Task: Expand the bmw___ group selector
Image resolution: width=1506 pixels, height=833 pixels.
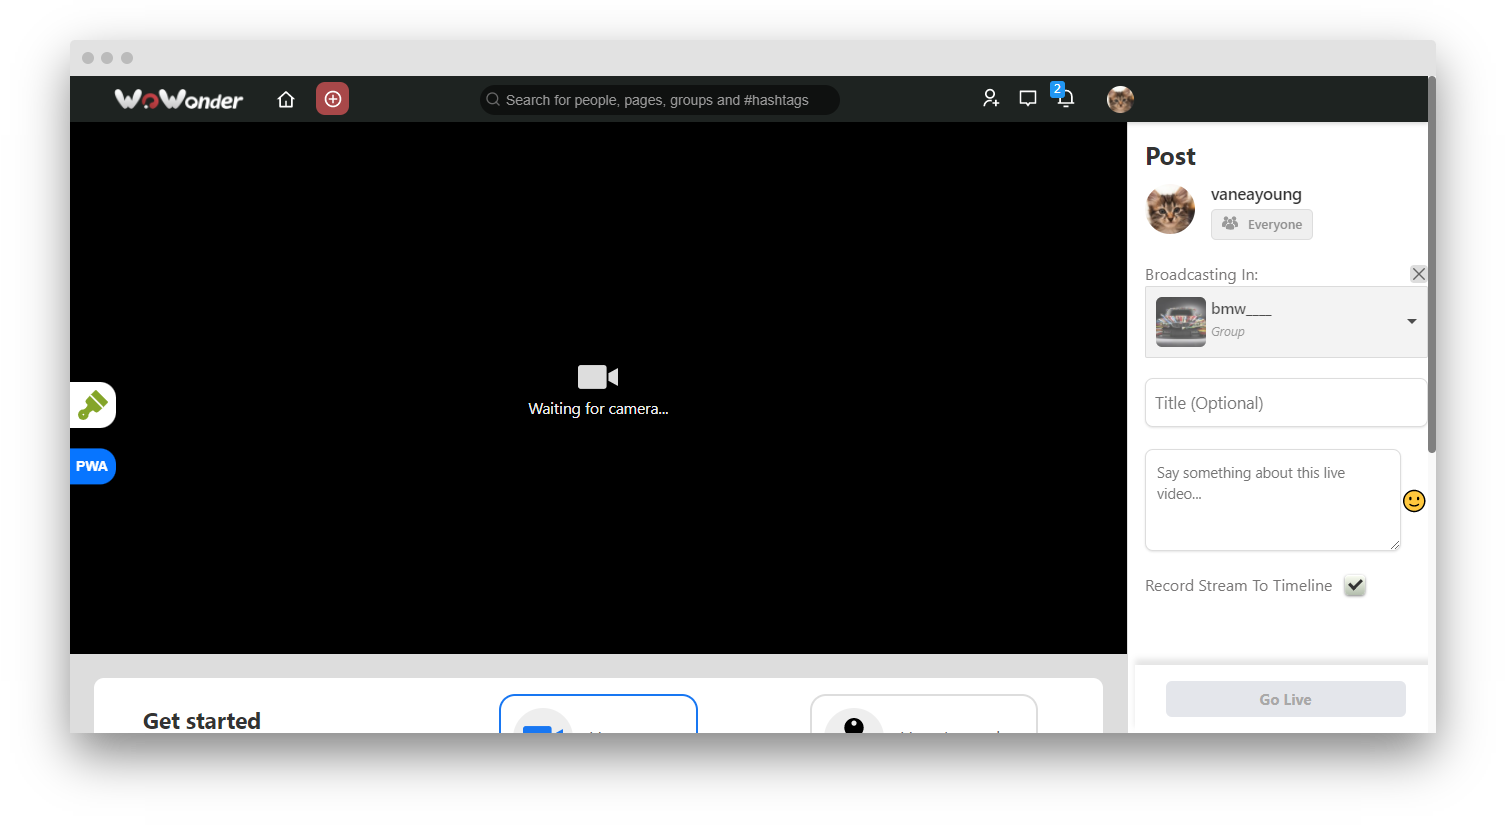Action: (1286, 321)
